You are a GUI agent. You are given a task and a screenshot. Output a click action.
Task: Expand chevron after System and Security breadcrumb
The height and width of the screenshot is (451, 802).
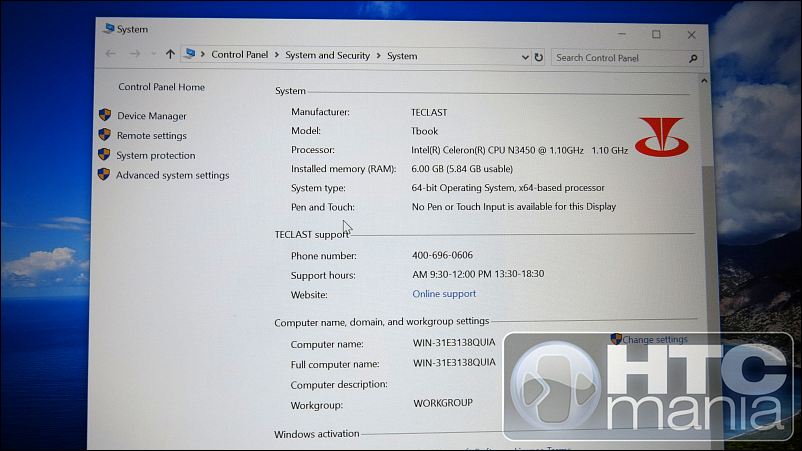tap(378, 55)
